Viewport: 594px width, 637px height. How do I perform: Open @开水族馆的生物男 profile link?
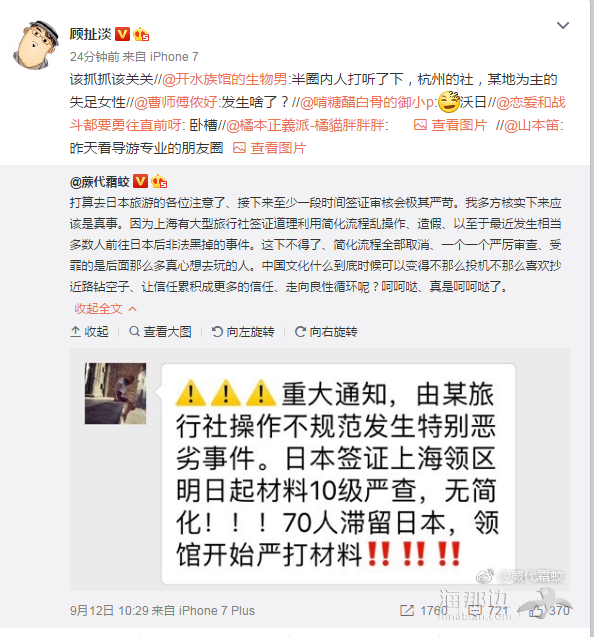[x=225, y=79]
